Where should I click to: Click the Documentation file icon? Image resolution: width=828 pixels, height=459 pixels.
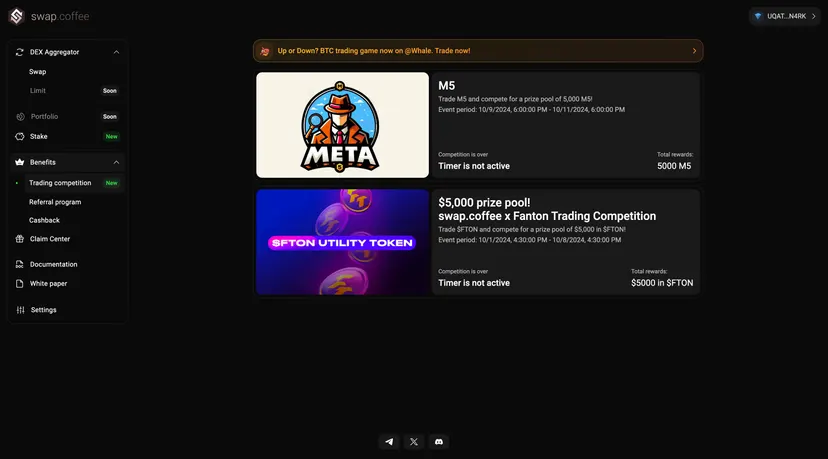pyautogui.click(x=20, y=264)
